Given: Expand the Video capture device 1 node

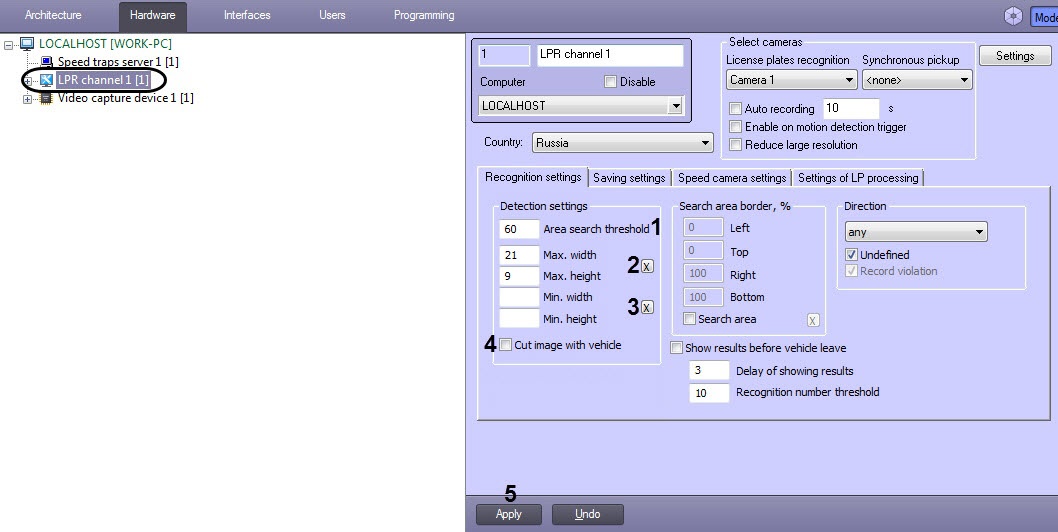Looking at the screenshot, I should pos(27,98).
